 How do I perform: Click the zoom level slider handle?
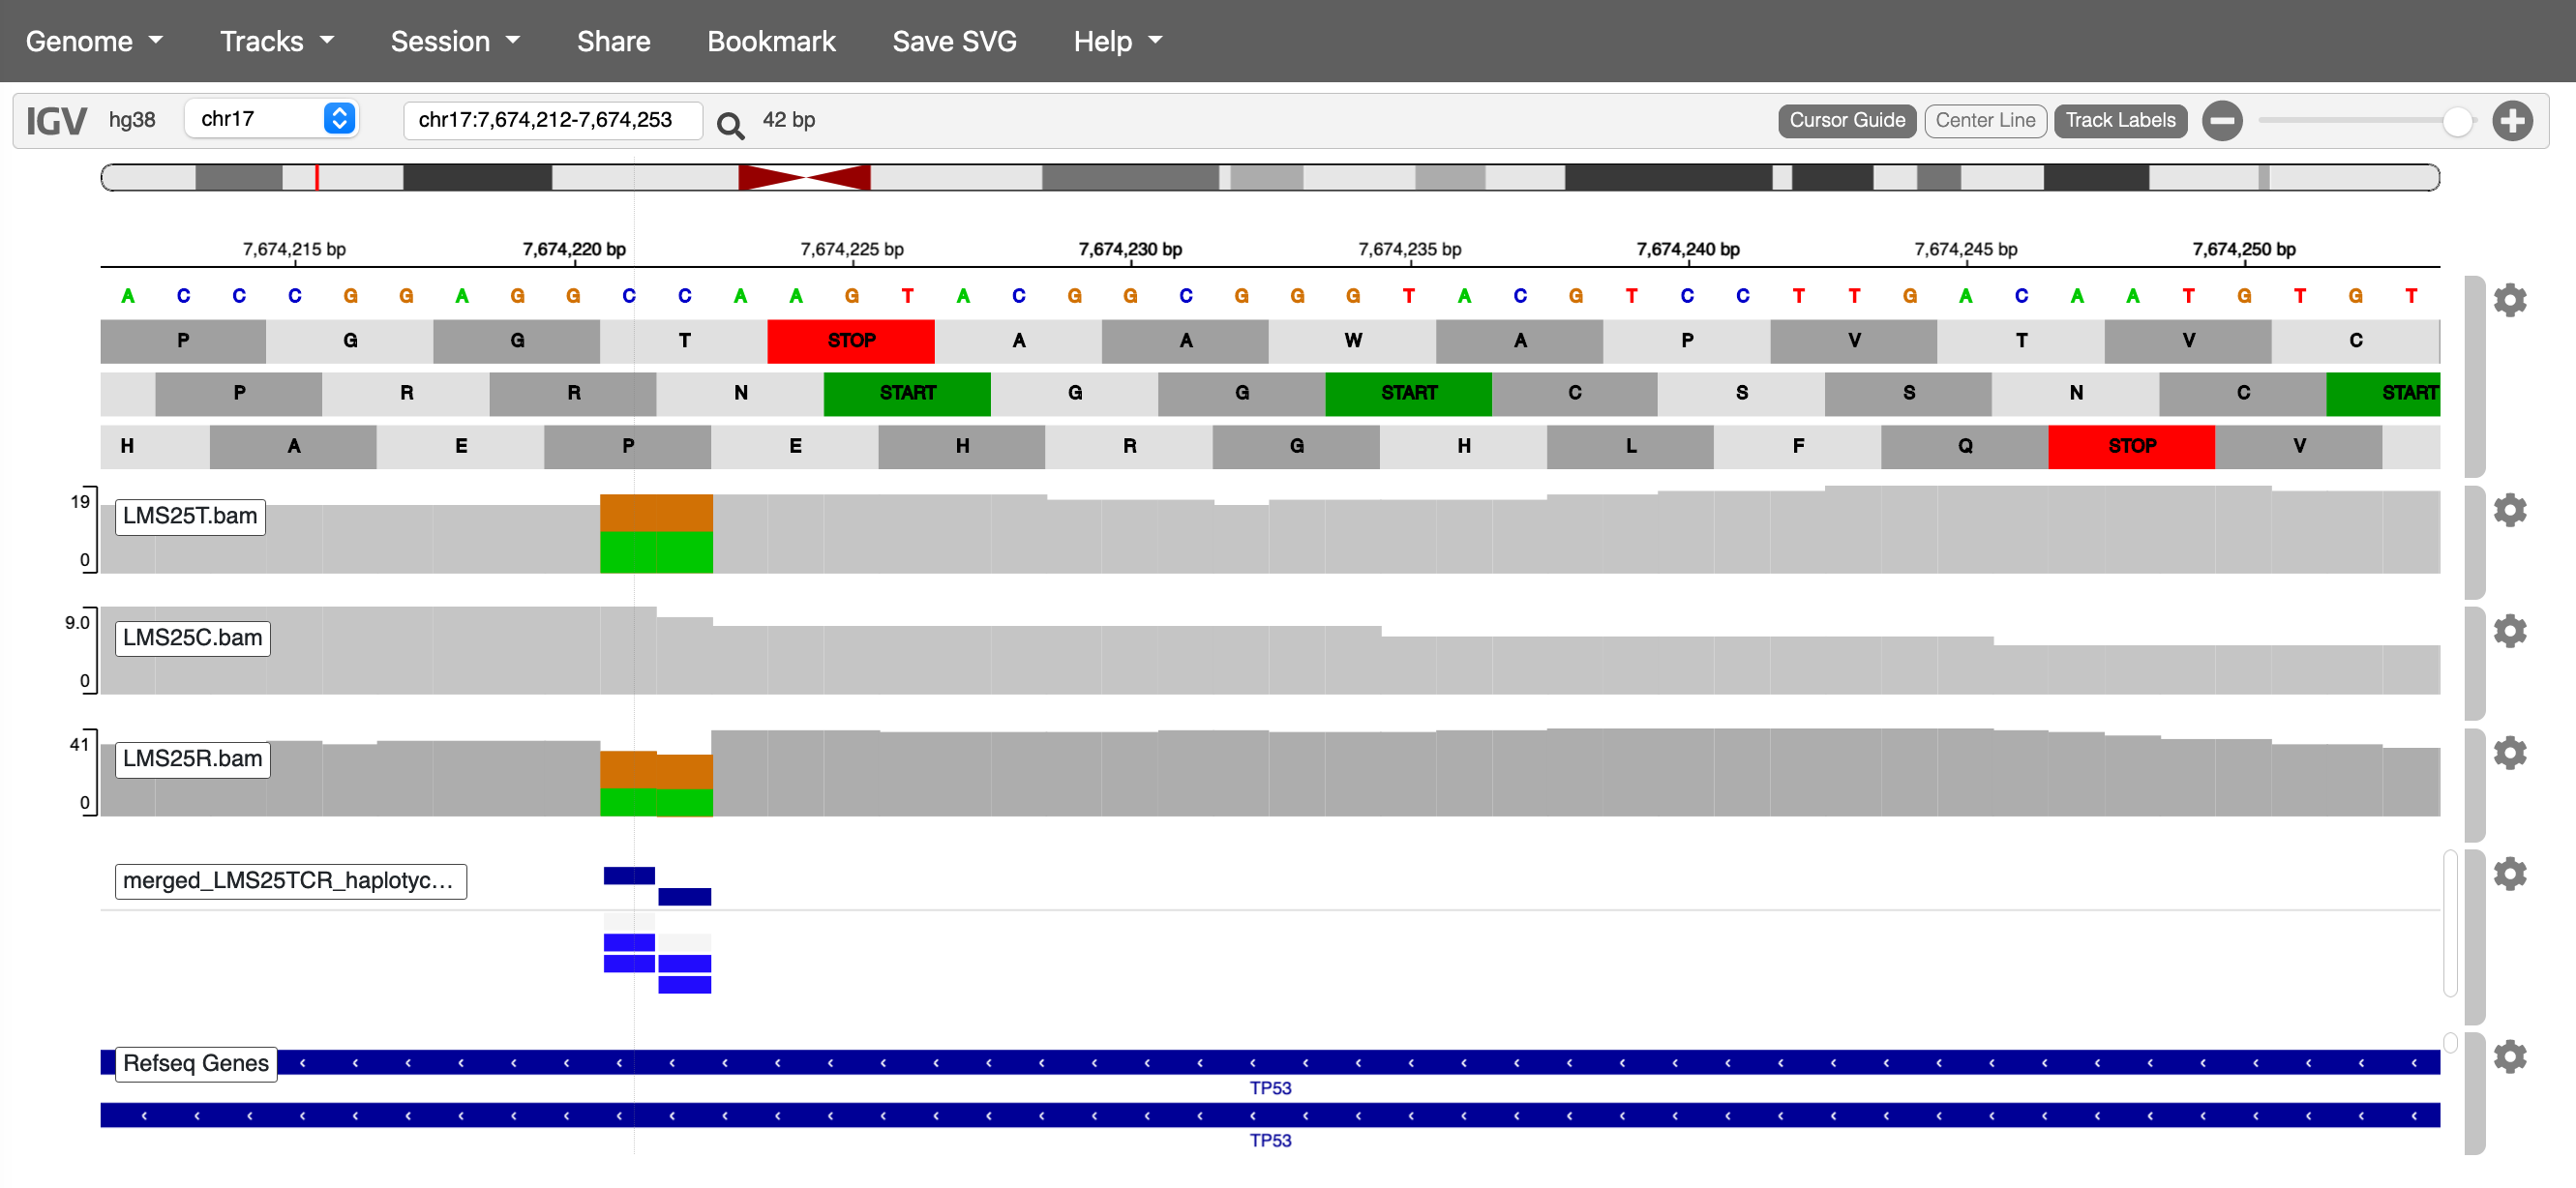(2456, 121)
